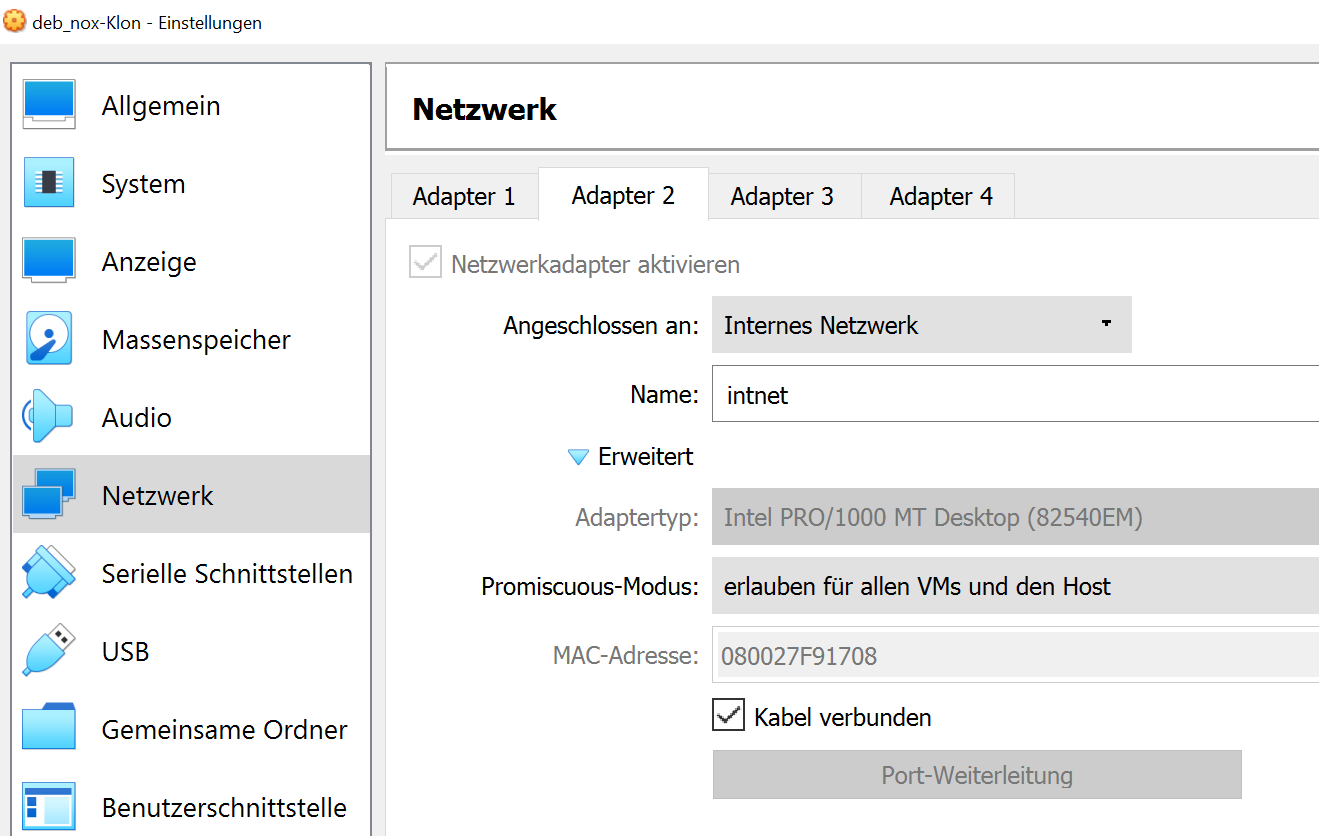This screenshot has width=1319, height=836.
Task: Switch to the Adapter 1 tab
Action: pyautogui.click(x=464, y=197)
